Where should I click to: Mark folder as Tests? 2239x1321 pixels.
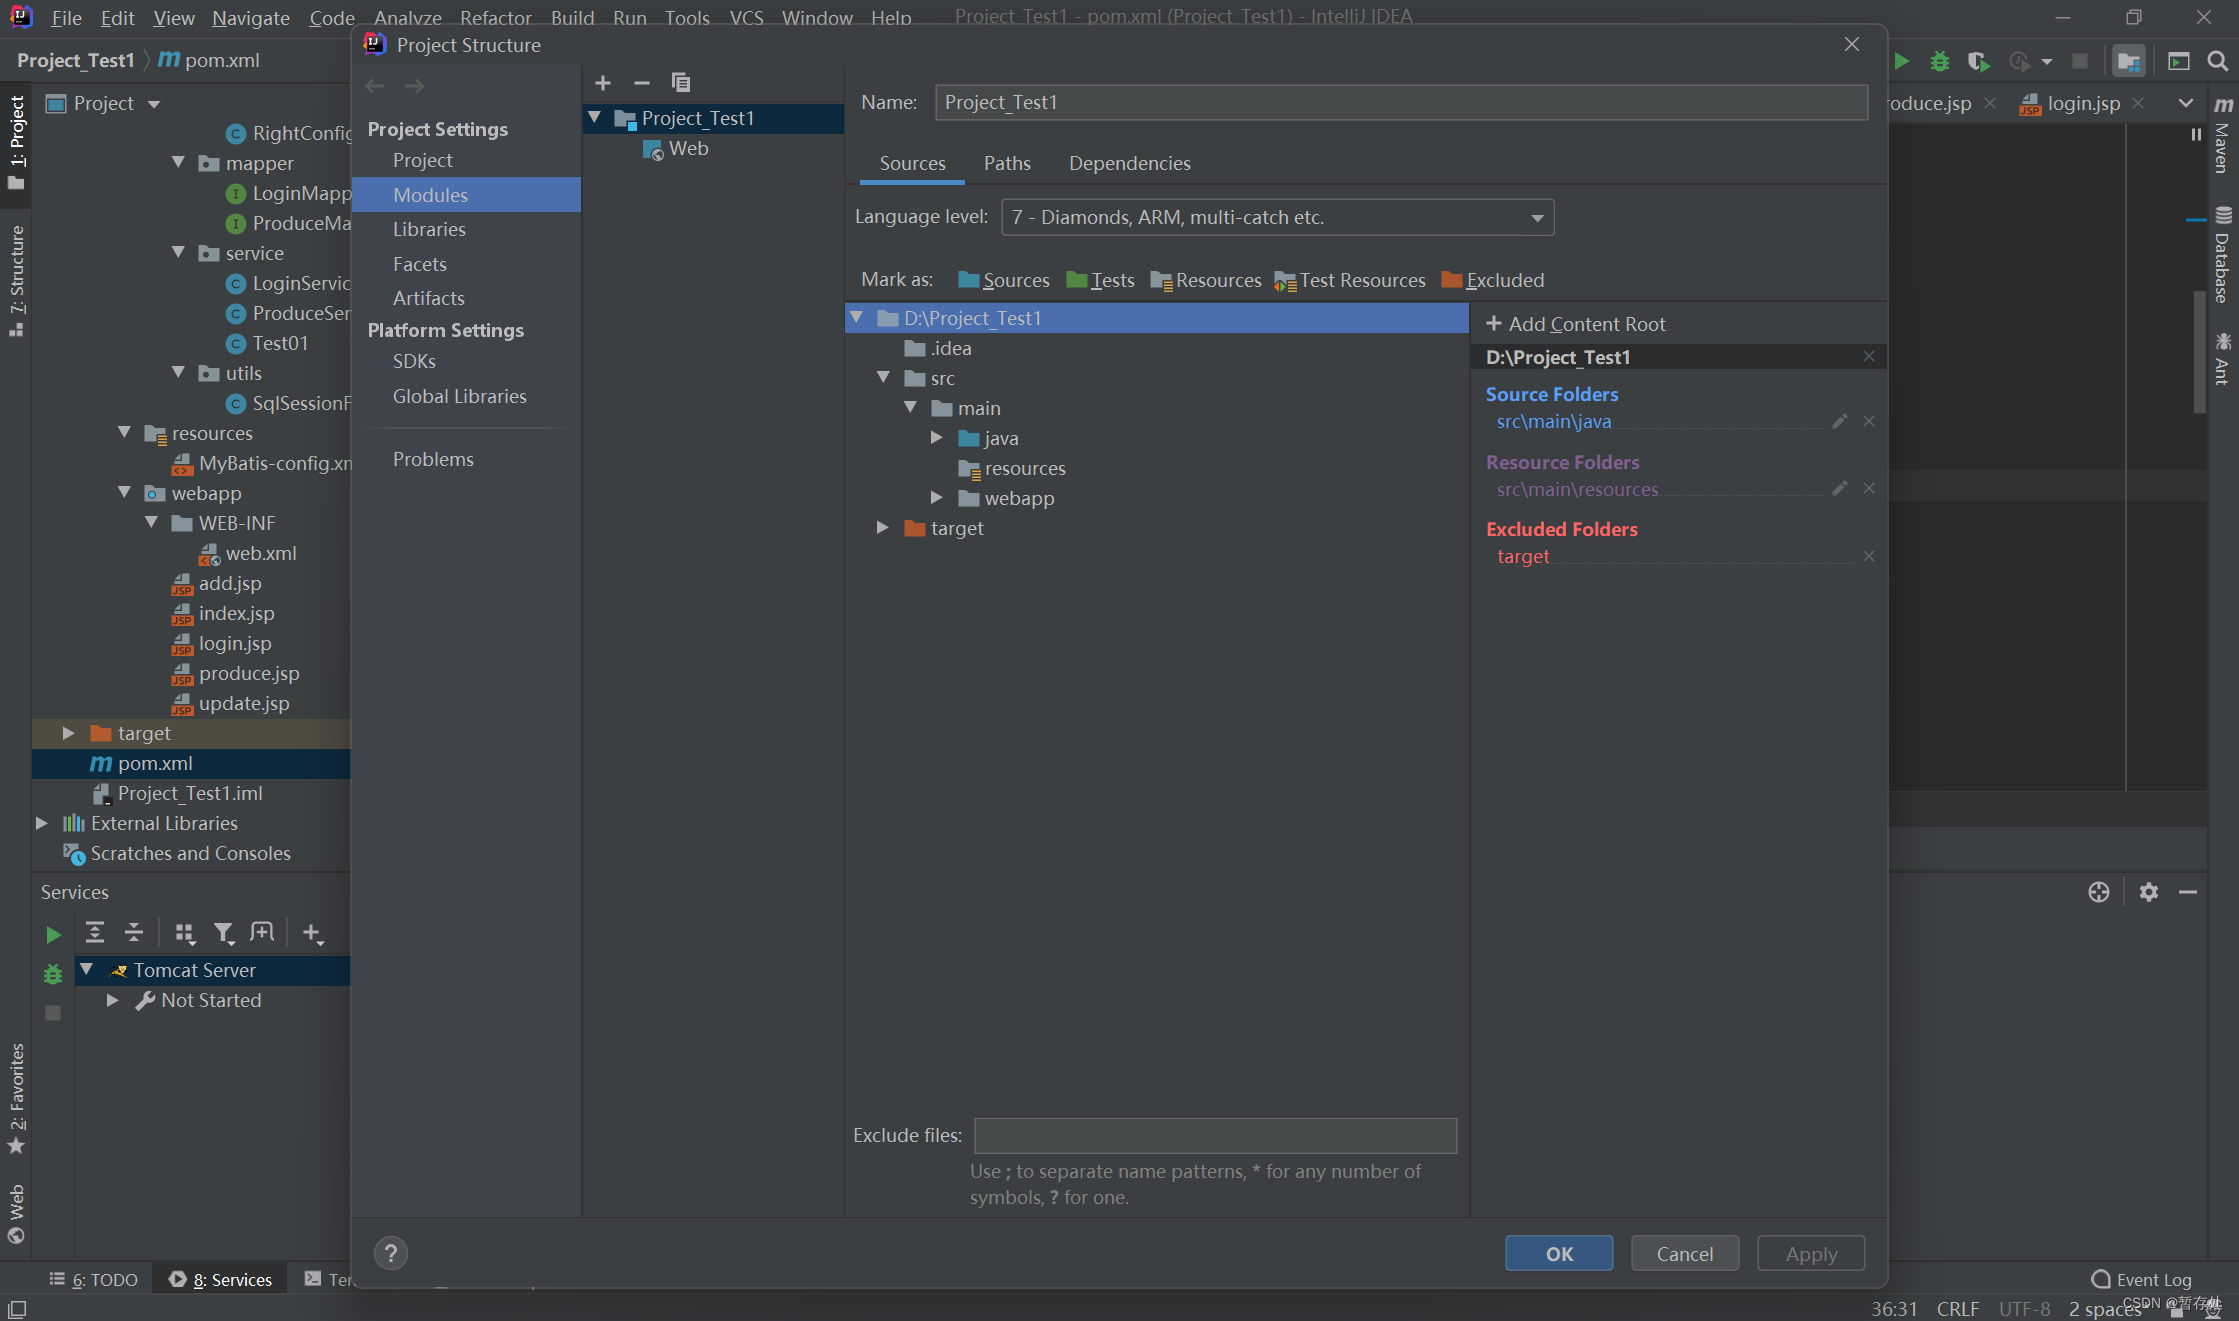[x=1100, y=280]
